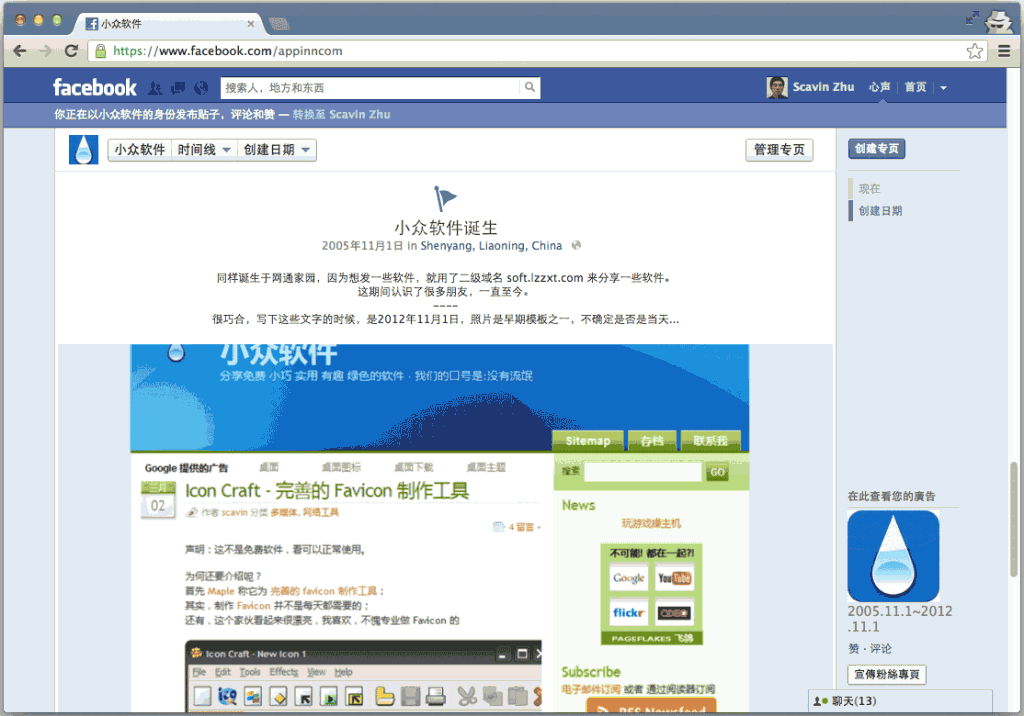Jump to 创建日期 in the timeline sidebar
Screen dimensions: 1024x716
coord(880,211)
